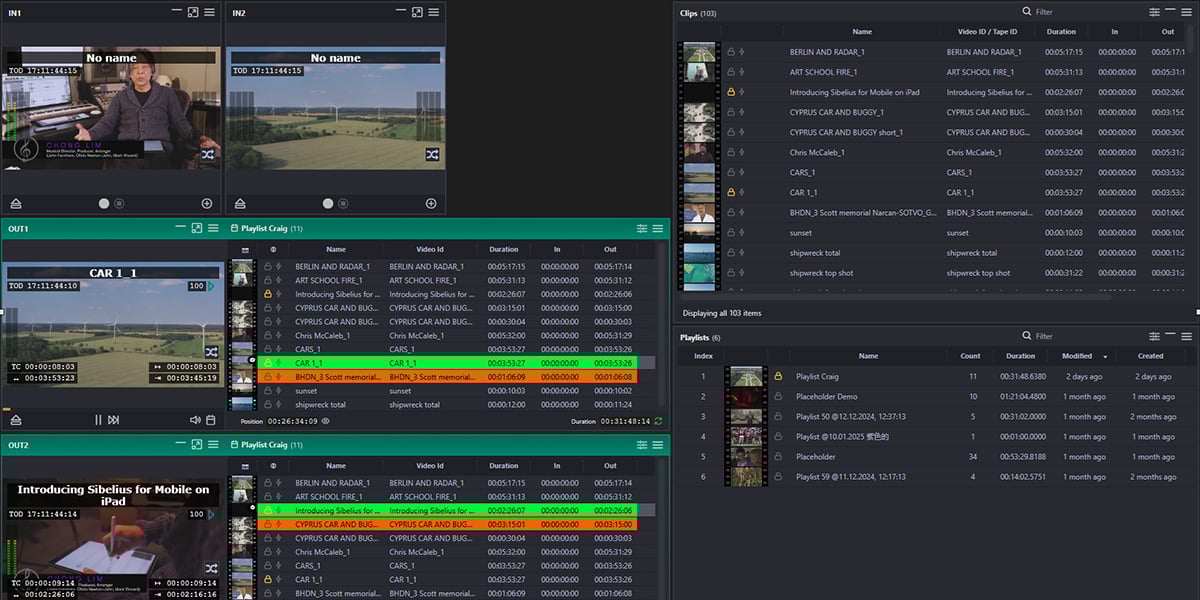Open the OUT1 Playlist Craig hamburger menu

[x=658, y=228]
